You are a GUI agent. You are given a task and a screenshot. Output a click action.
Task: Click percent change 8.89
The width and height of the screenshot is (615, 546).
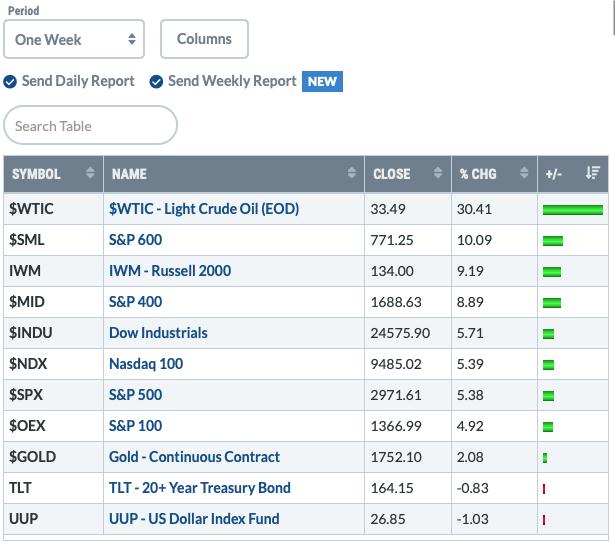pos(470,302)
